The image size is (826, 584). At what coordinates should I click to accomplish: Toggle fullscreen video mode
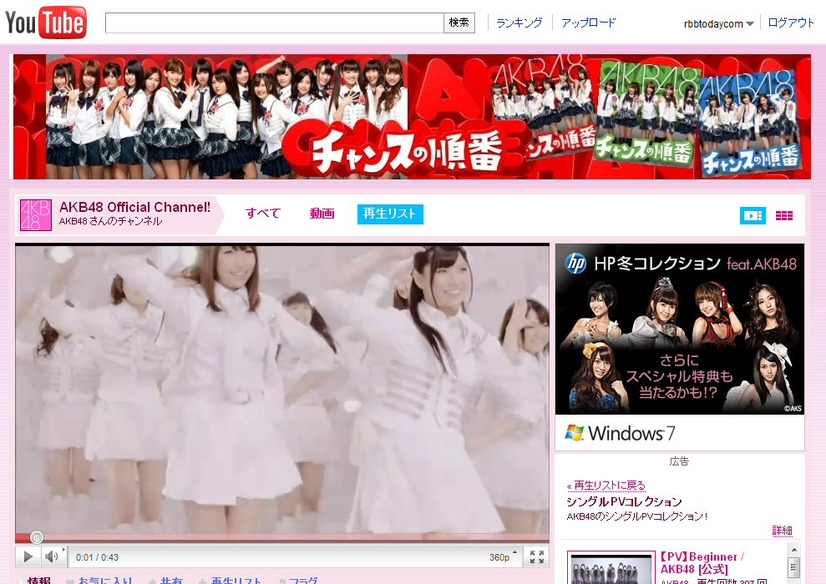click(536, 557)
